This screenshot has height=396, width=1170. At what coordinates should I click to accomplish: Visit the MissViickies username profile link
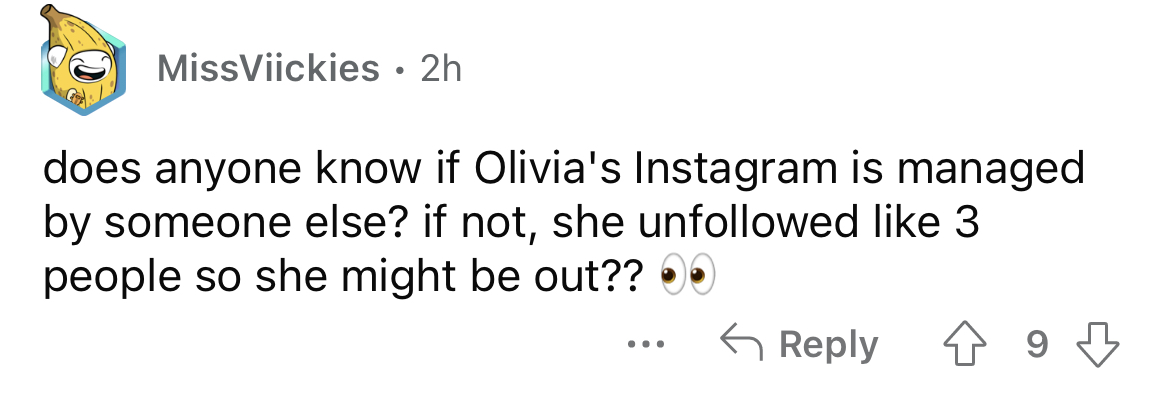point(269,69)
